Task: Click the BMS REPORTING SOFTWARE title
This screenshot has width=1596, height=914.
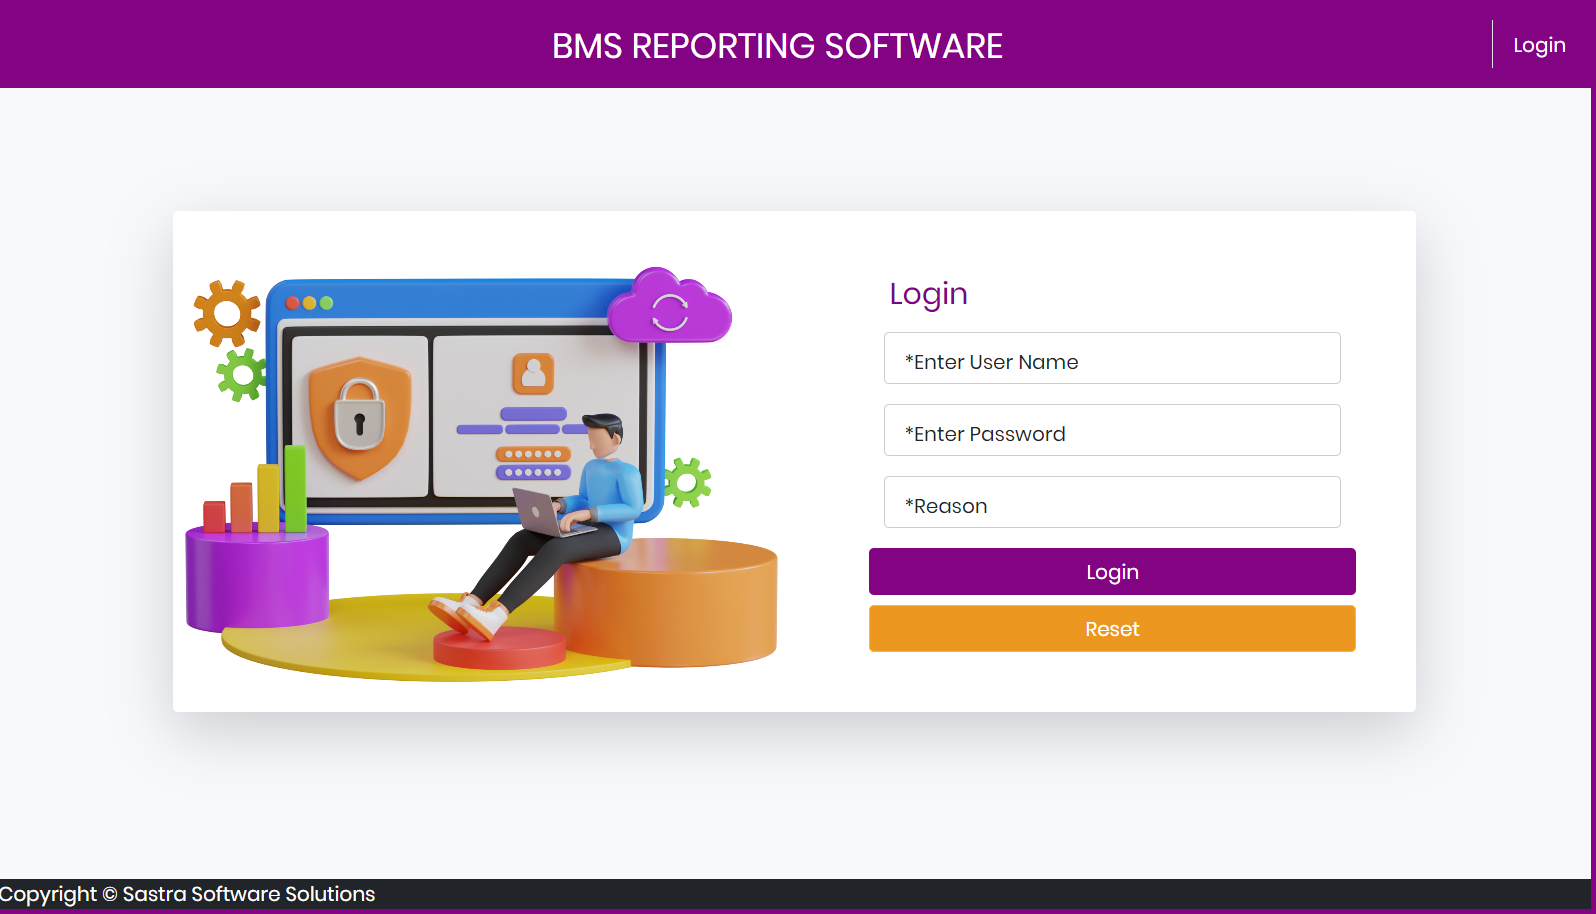Action: tap(777, 46)
